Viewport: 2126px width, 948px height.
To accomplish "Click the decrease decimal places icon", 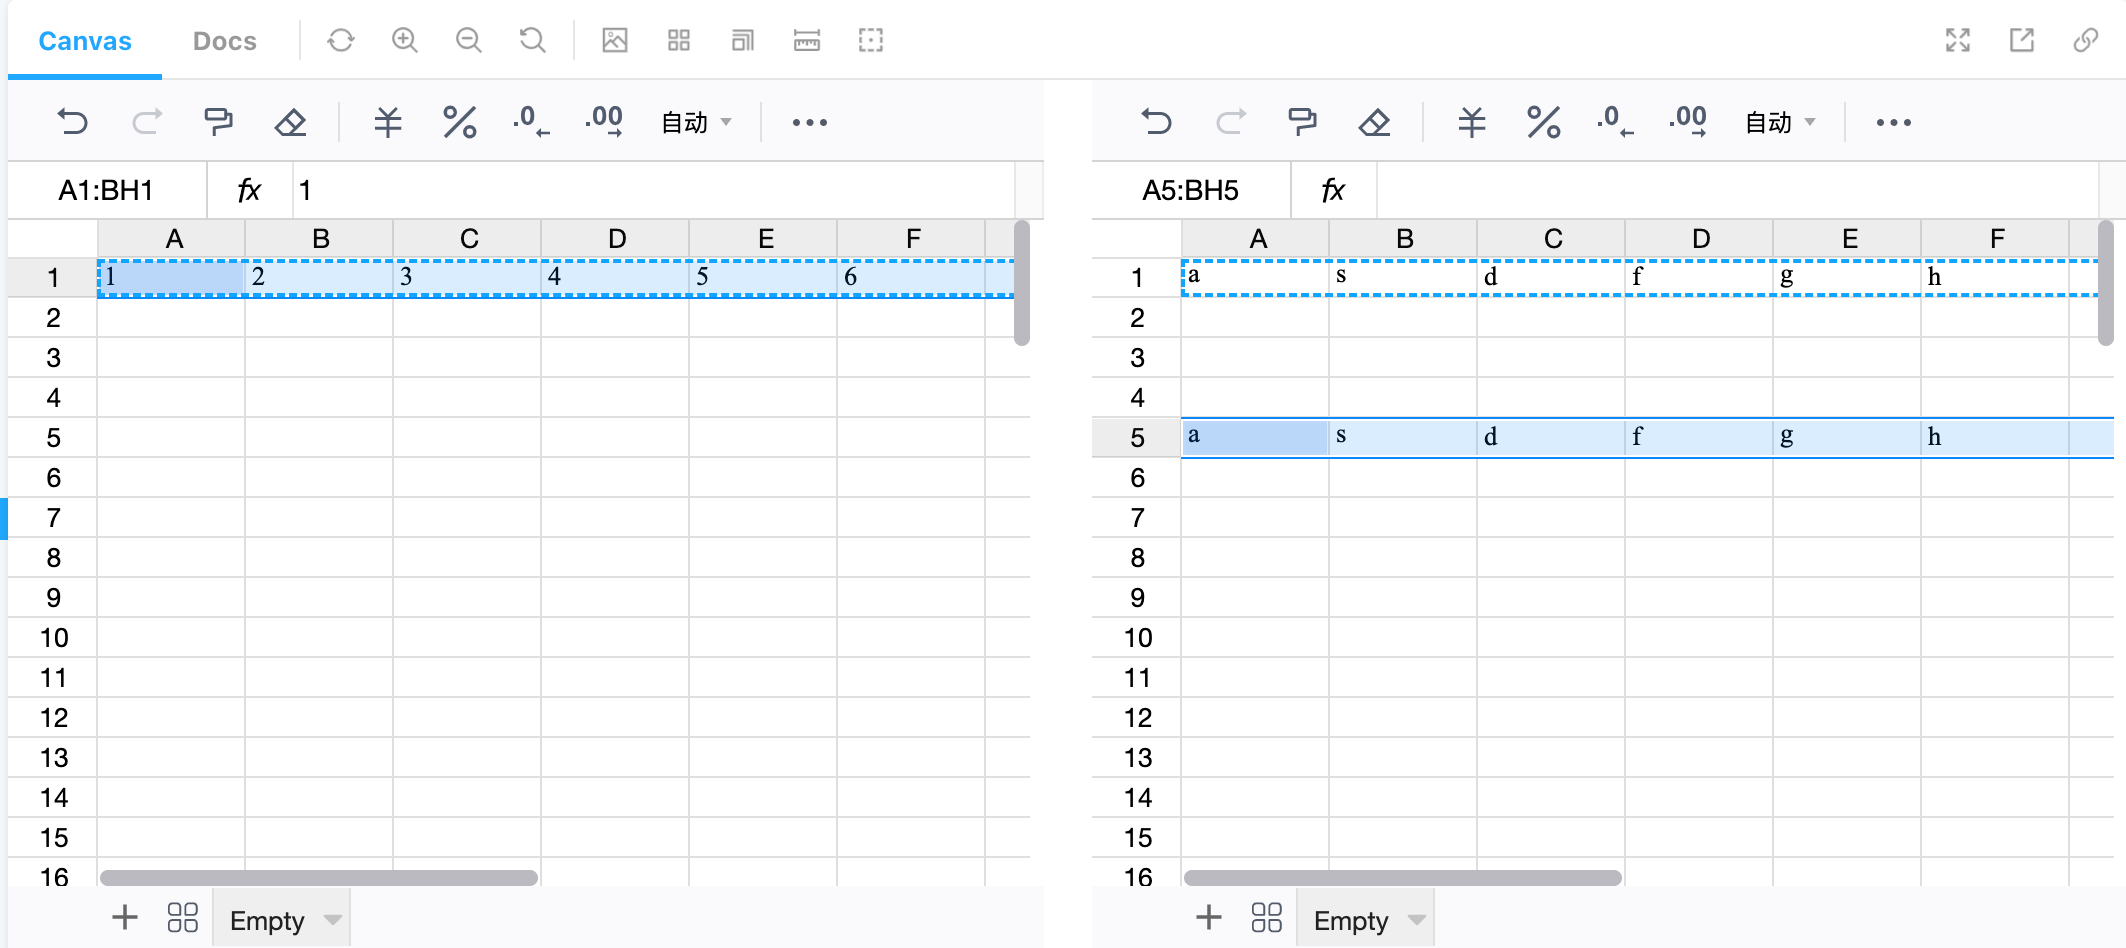I will pyautogui.click(x=530, y=120).
